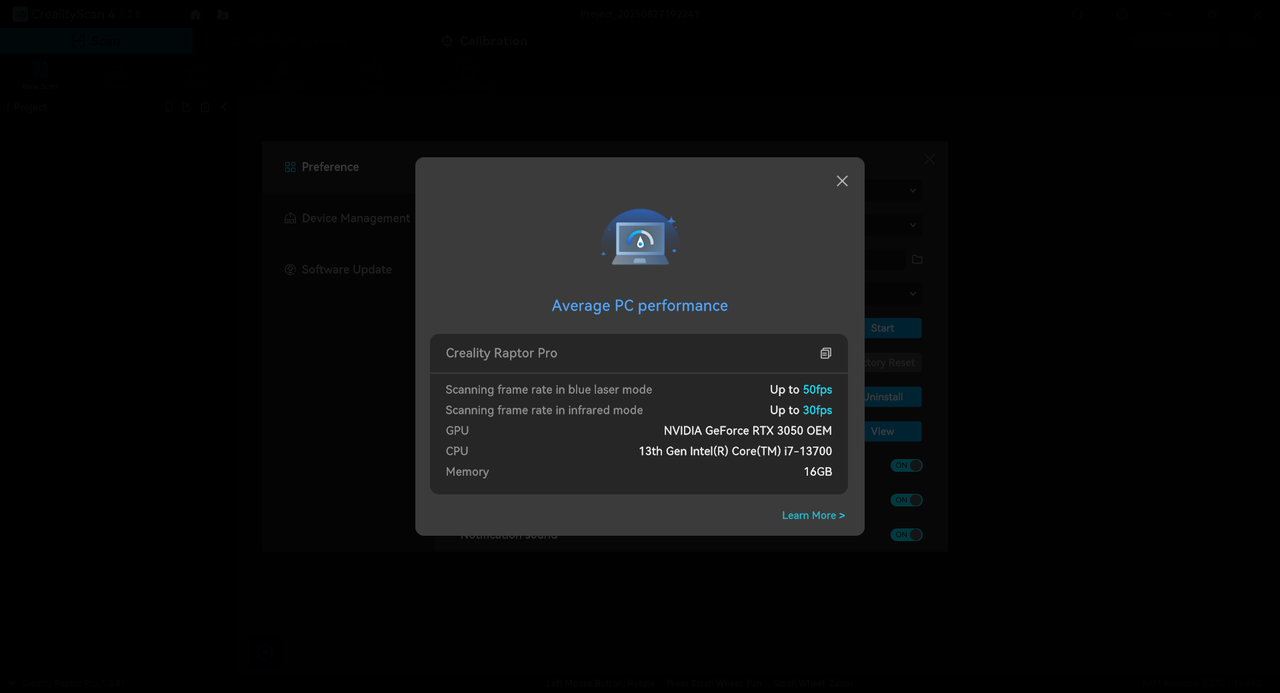The width and height of the screenshot is (1280, 693).
Task: Follow the Learn More link
Action: click(813, 516)
